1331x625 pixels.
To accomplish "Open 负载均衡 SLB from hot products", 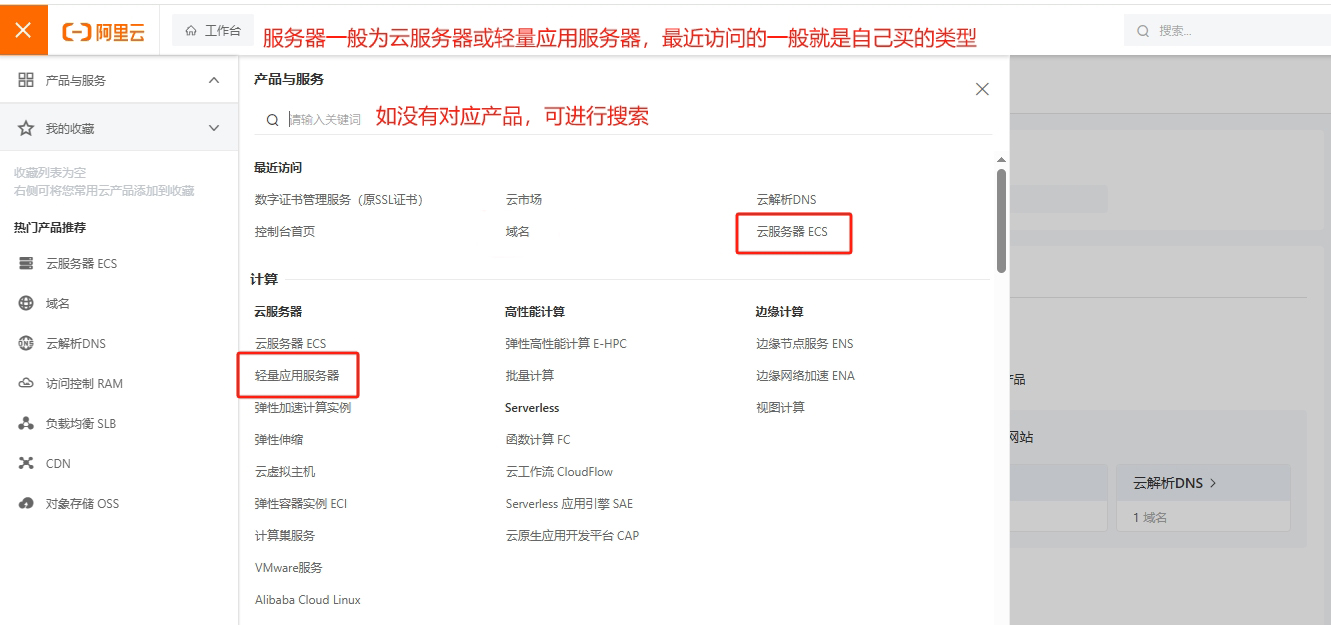I will pyautogui.click(x=81, y=424).
